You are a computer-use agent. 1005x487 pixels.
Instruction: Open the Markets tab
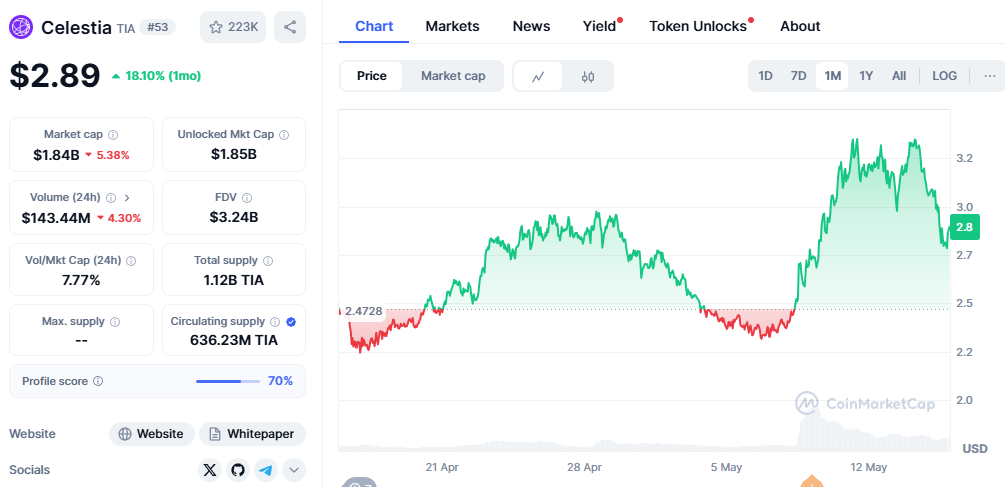coord(453,26)
